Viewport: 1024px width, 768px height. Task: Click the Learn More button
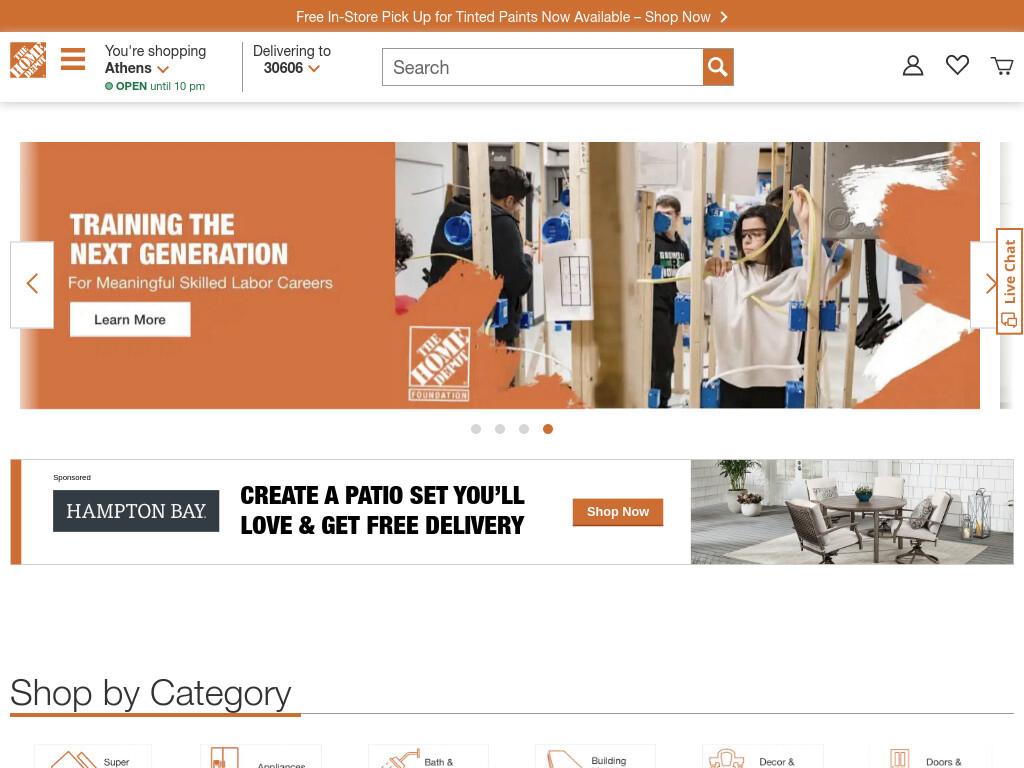130,319
